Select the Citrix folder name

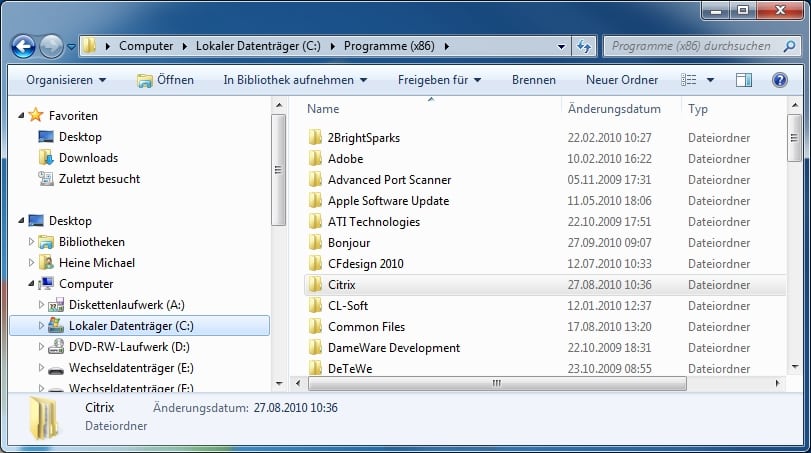pos(341,285)
